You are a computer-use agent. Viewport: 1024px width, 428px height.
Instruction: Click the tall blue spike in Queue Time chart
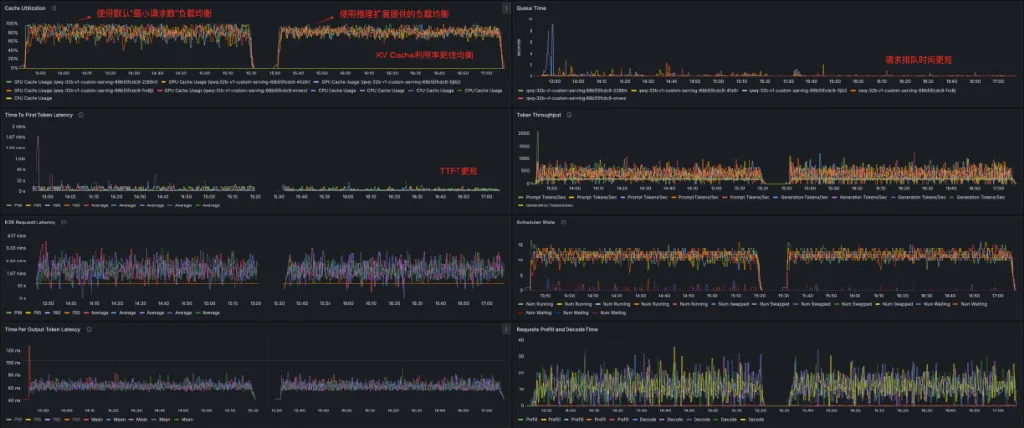click(x=552, y=49)
